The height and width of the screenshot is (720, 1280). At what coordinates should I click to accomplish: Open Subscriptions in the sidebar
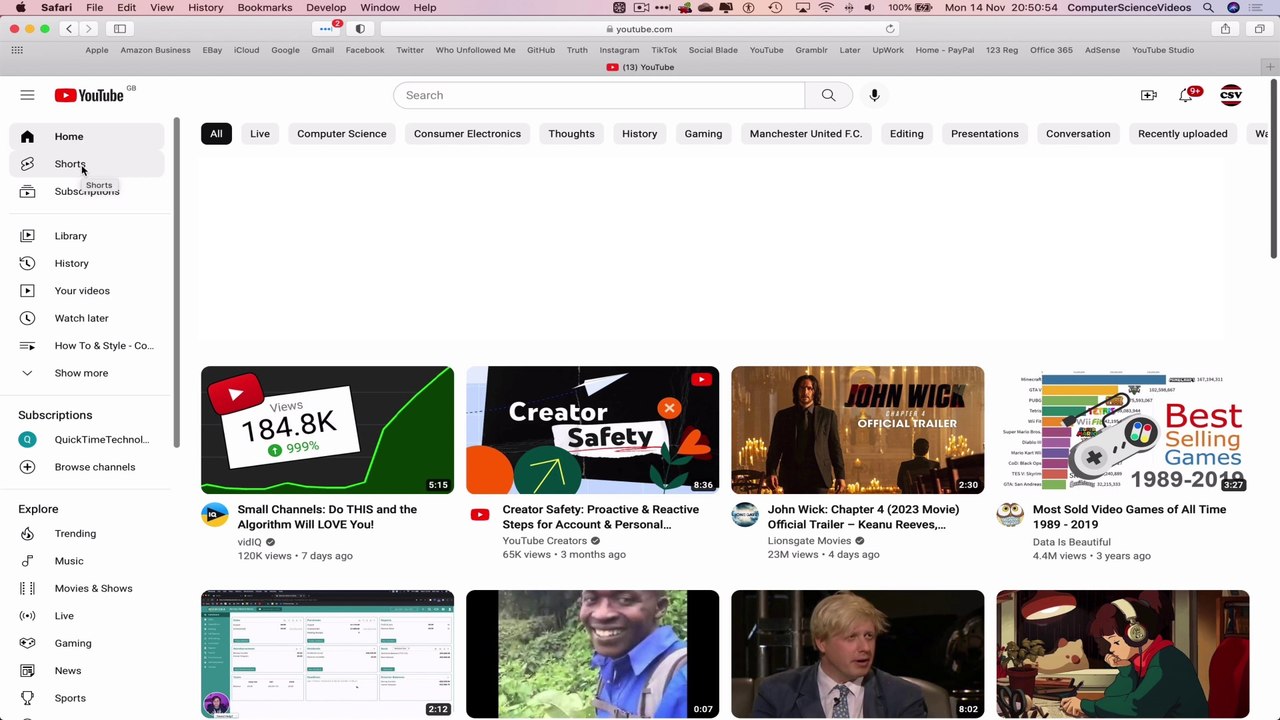tap(86, 191)
